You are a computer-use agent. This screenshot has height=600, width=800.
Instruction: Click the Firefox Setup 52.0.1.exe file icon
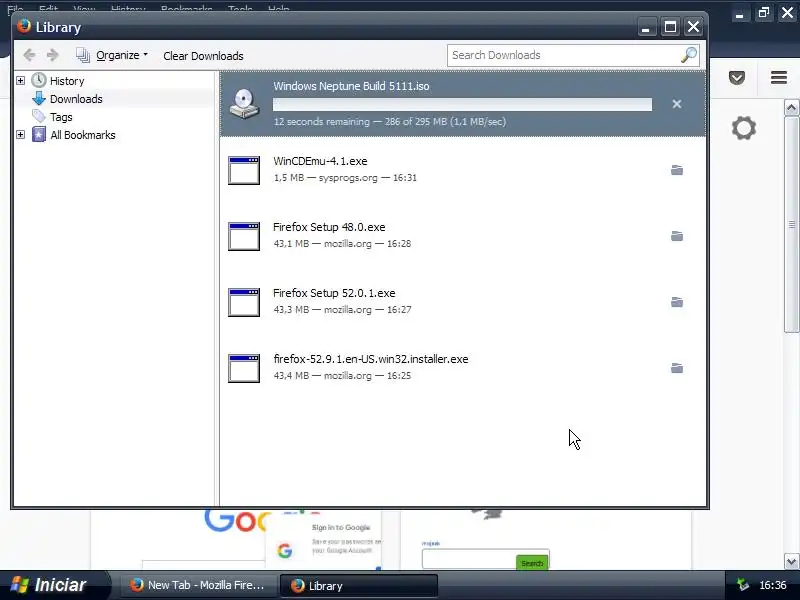pos(244,302)
